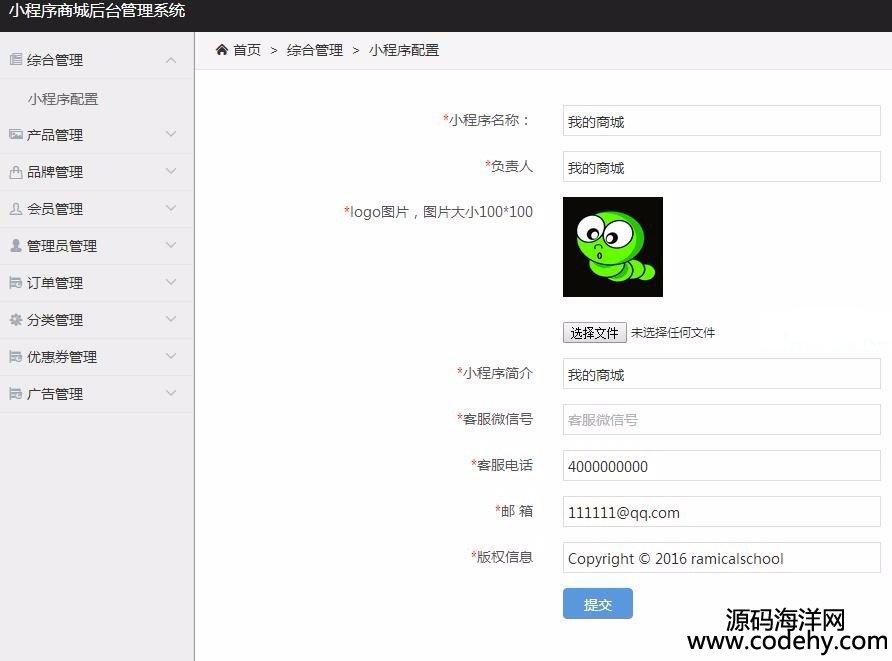
Task: Click the 订单管理 sidebar icon
Action: [x=16, y=283]
